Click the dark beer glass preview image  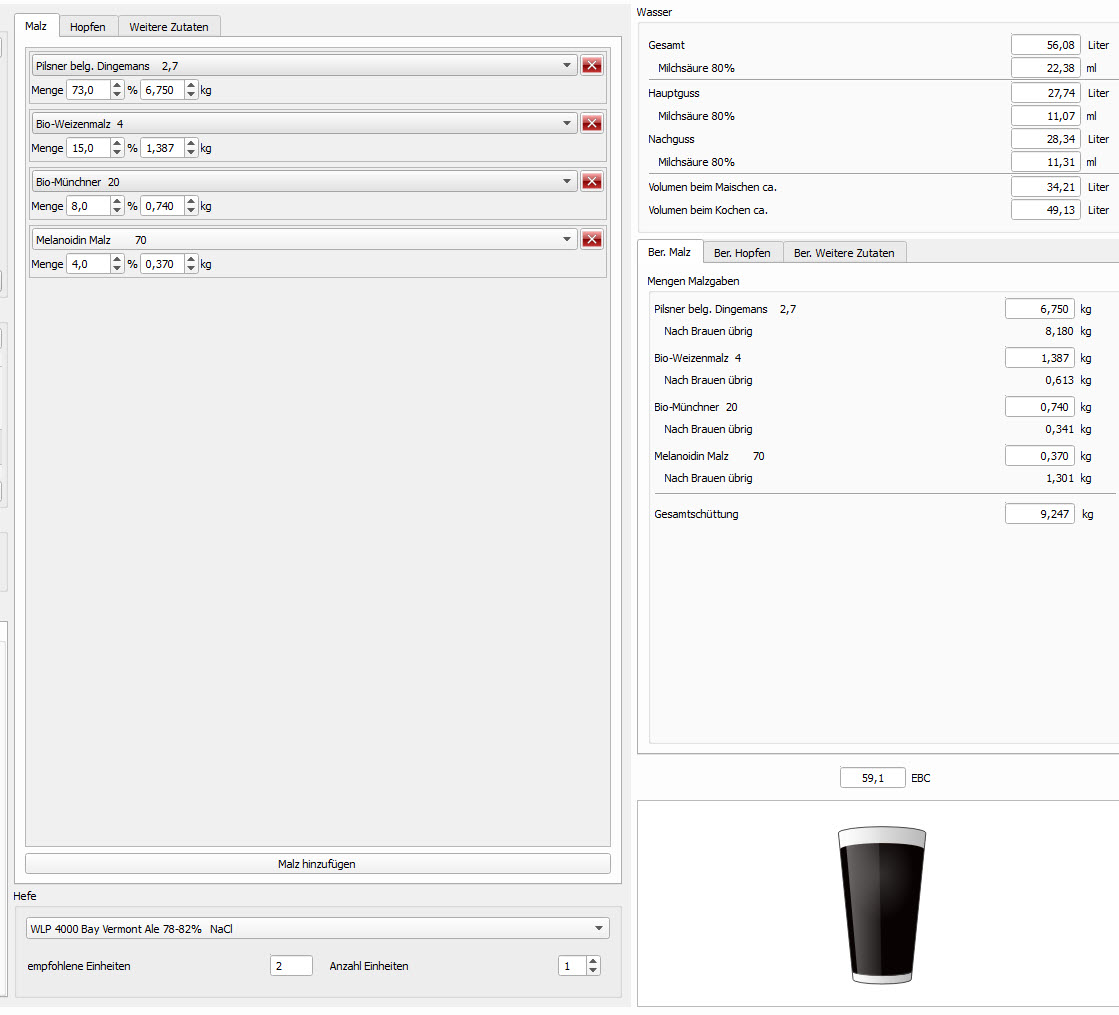point(881,906)
